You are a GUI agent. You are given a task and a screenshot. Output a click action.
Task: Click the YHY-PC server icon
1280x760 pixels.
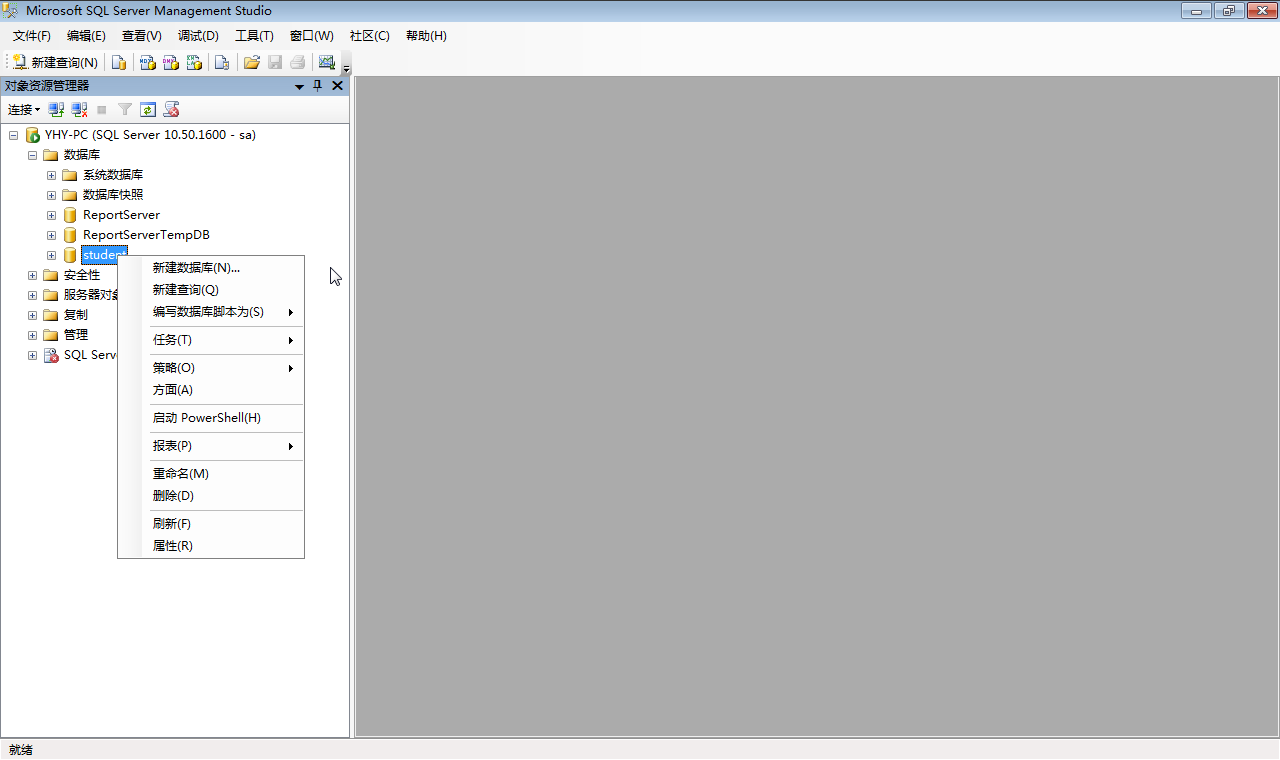[32, 135]
